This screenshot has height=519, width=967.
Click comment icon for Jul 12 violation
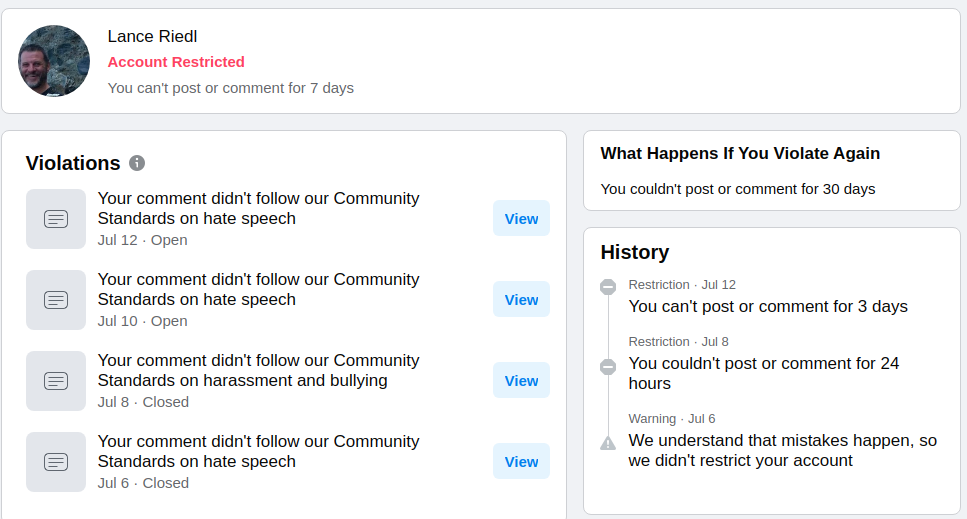(x=56, y=219)
